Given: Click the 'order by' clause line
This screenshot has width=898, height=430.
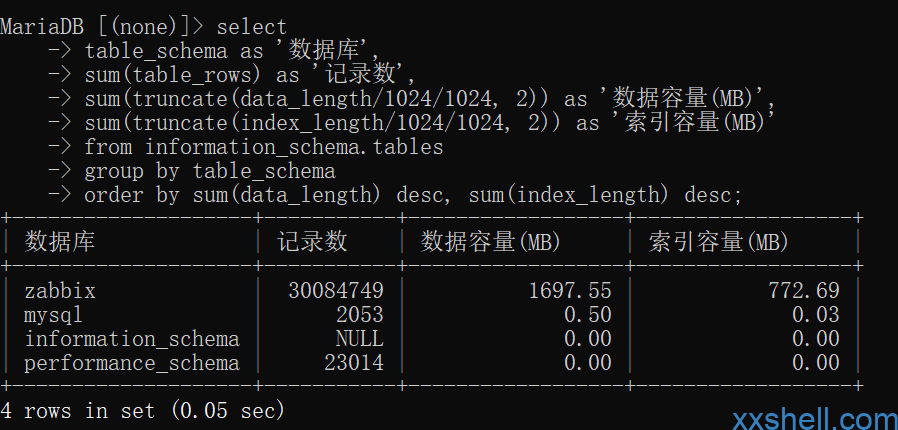Looking at the screenshot, I should click(413, 195).
